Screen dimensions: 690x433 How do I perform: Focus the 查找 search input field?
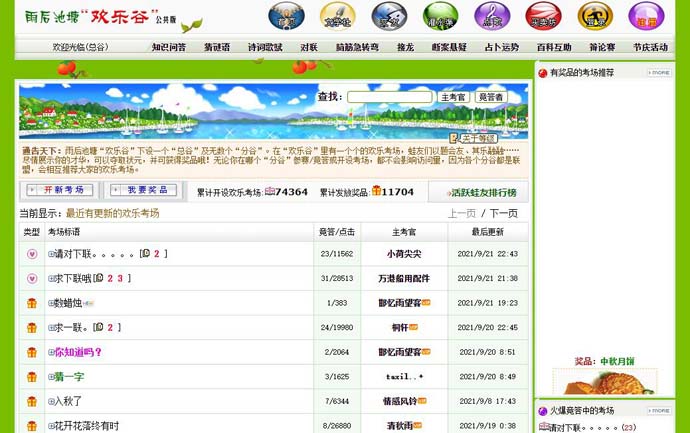(x=389, y=97)
